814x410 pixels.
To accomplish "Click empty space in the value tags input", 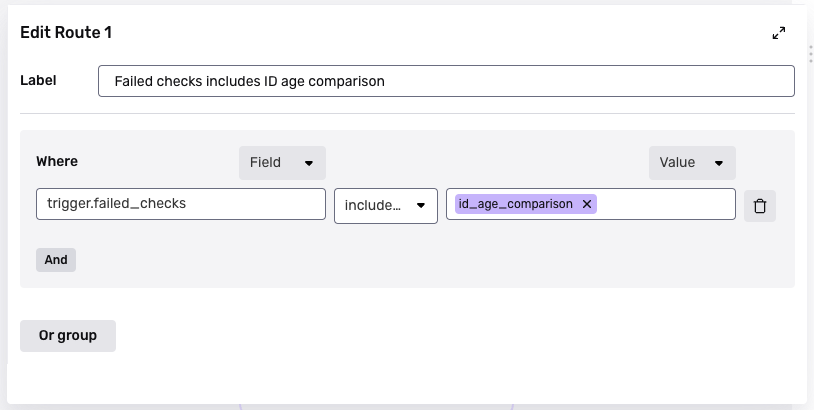I will [x=665, y=204].
